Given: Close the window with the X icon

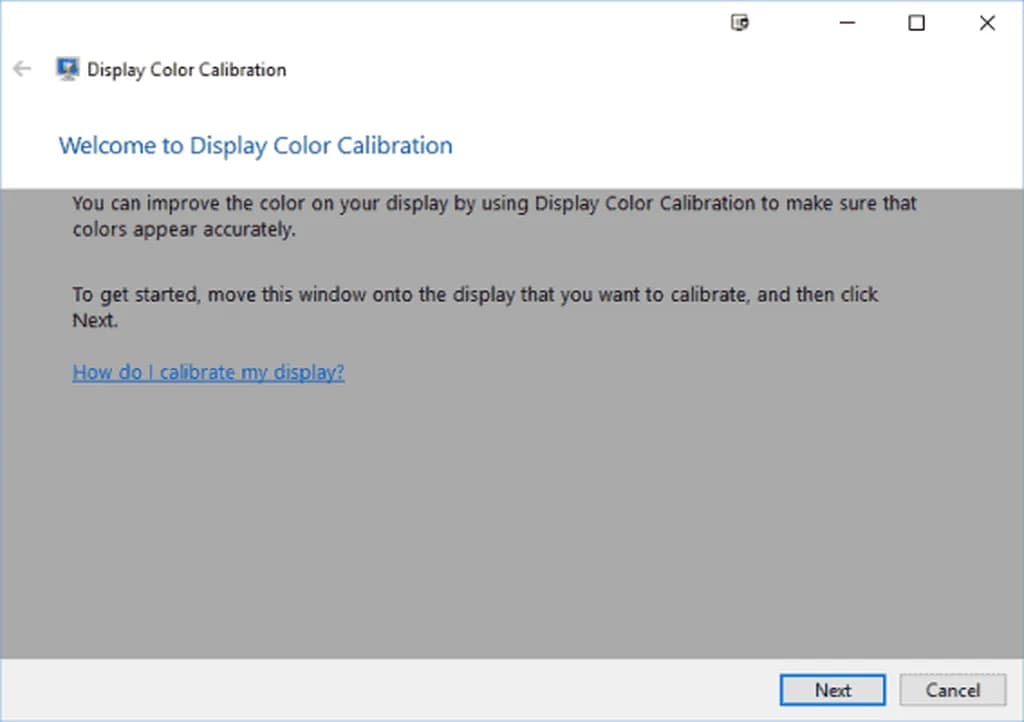Looking at the screenshot, I should pyautogui.click(x=987, y=23).
